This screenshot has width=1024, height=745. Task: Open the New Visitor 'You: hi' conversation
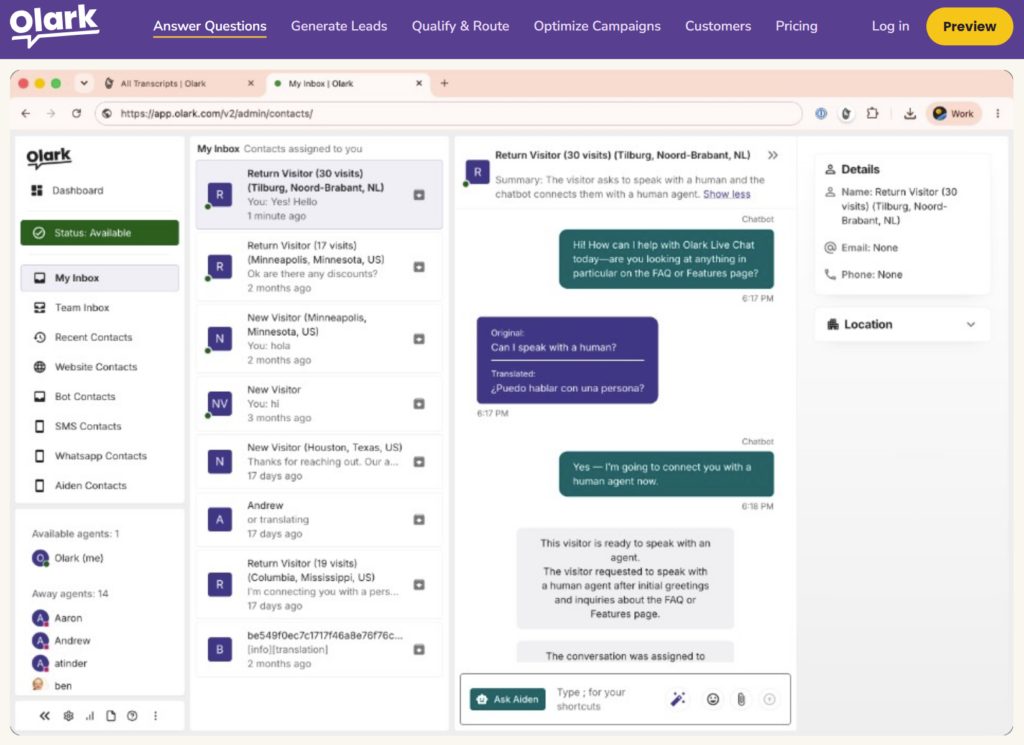[x=319, y=404]
